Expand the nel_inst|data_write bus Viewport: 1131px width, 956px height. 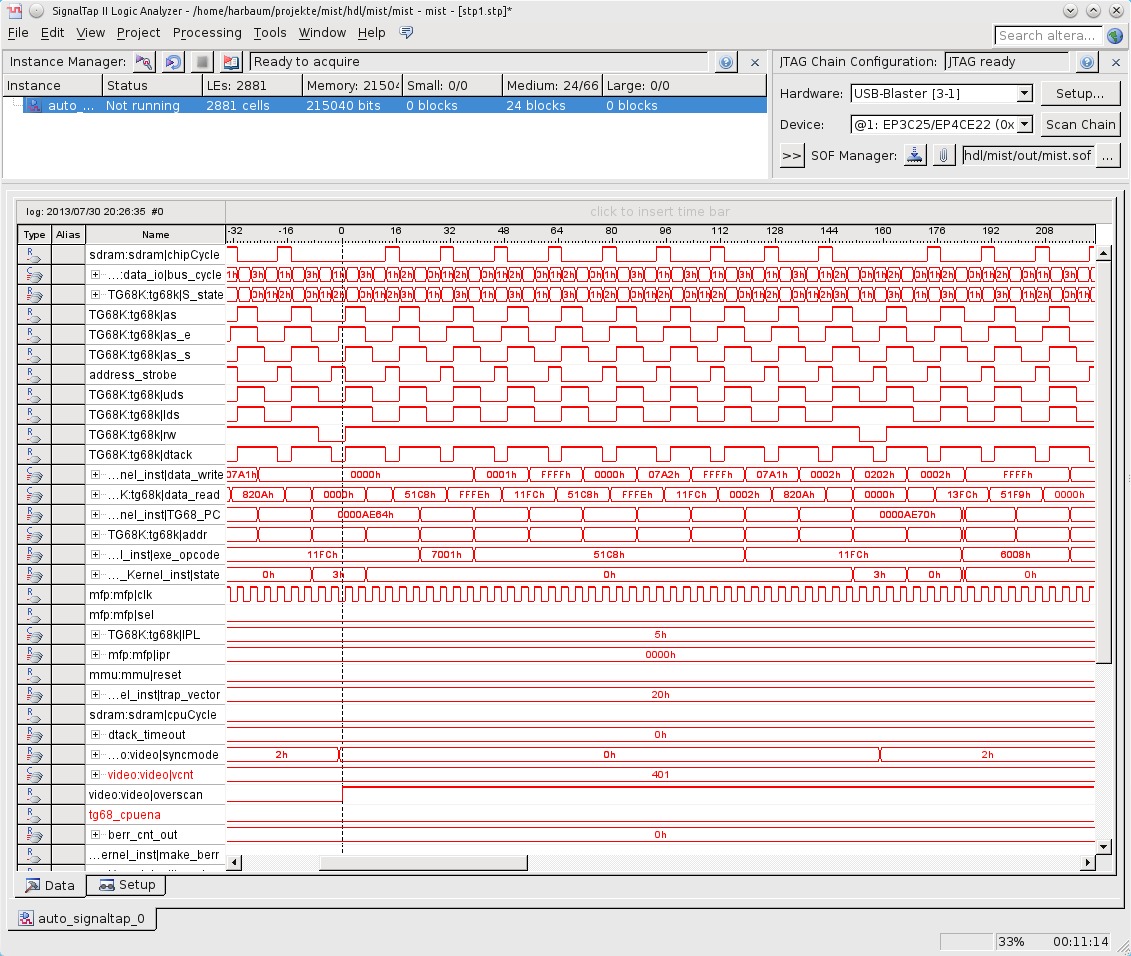click(x=95, y=475)
